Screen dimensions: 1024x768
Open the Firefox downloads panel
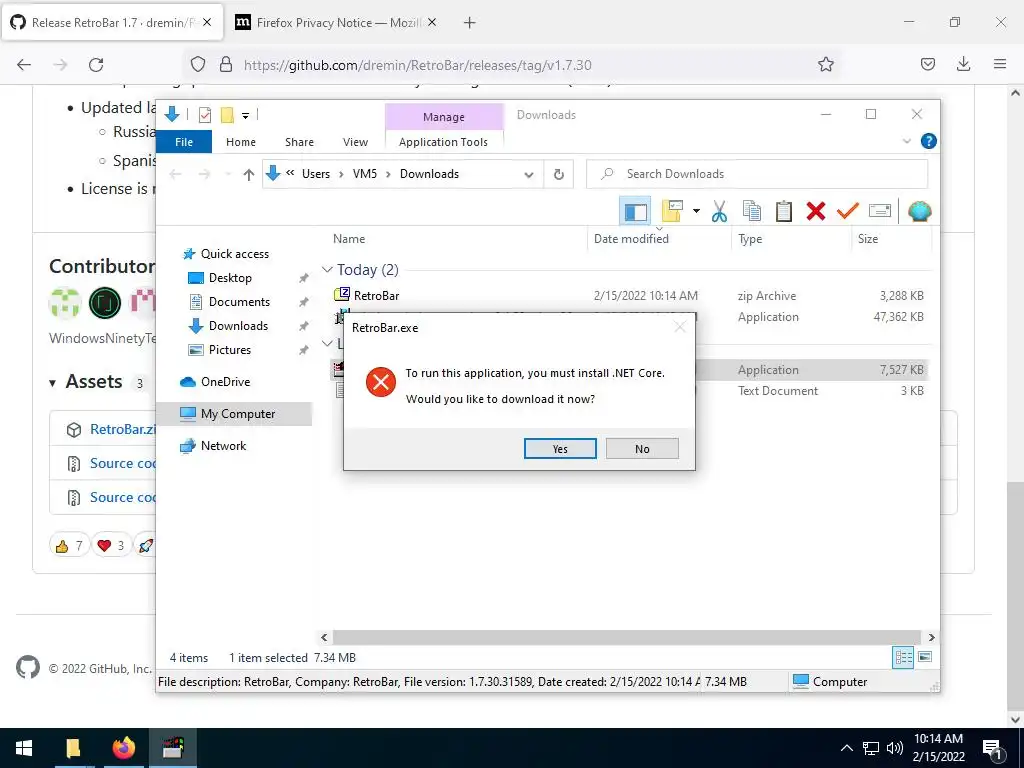coord(963,65)
